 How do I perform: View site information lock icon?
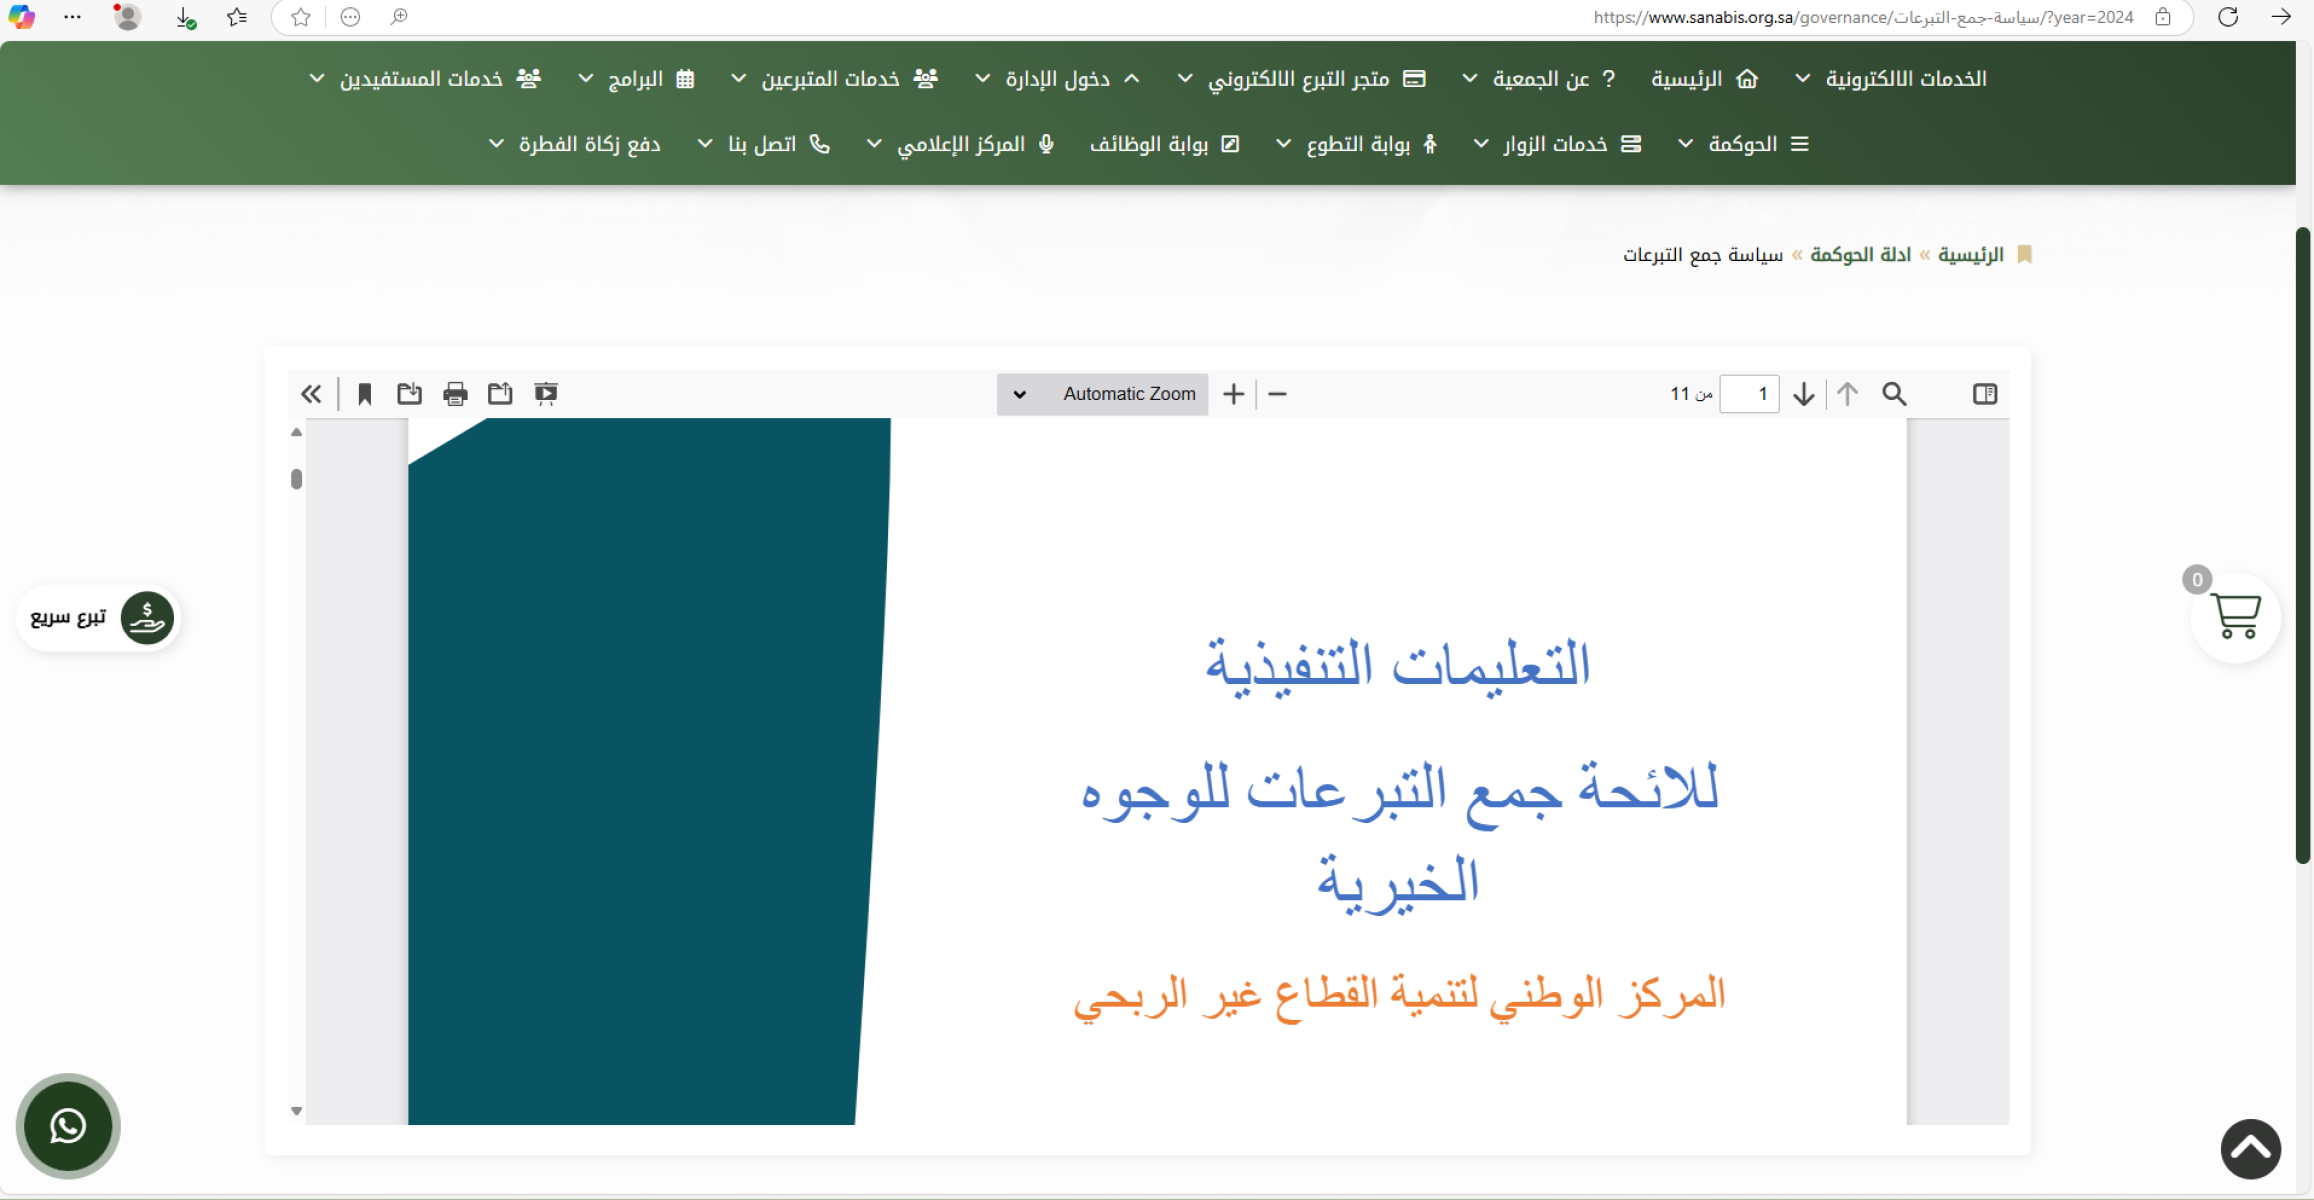coord(2163,17)
